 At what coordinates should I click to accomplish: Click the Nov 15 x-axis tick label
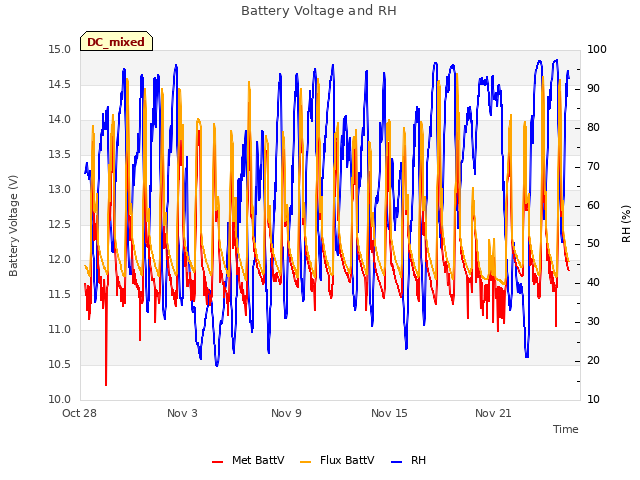[x=389, y=413]
